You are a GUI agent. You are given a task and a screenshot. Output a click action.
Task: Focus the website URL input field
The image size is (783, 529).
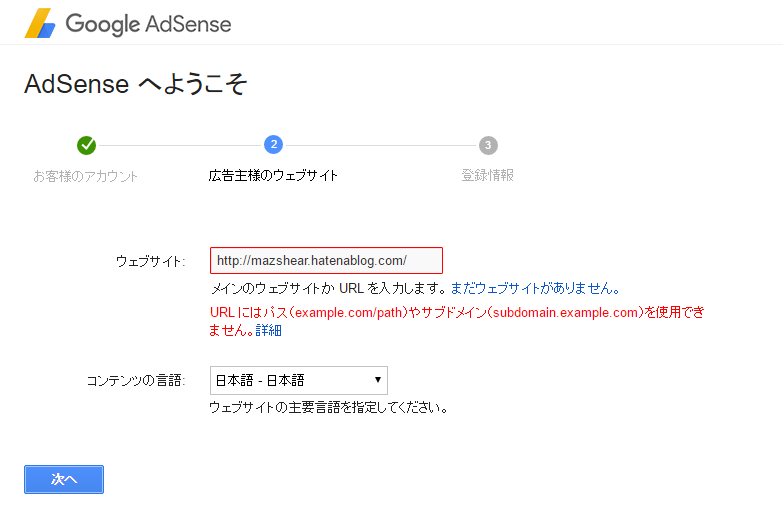tap(326, 260)
